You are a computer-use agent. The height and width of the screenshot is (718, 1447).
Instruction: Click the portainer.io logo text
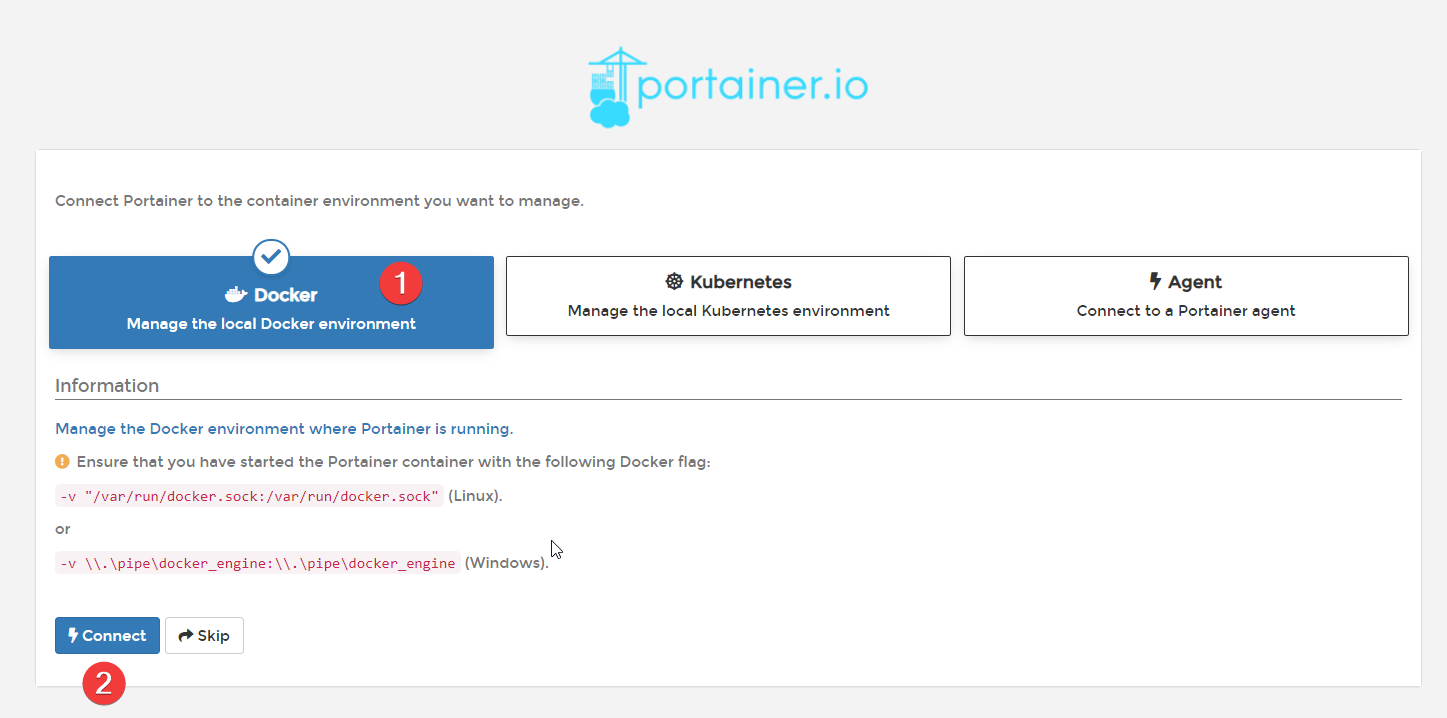(x=752, y=87)
